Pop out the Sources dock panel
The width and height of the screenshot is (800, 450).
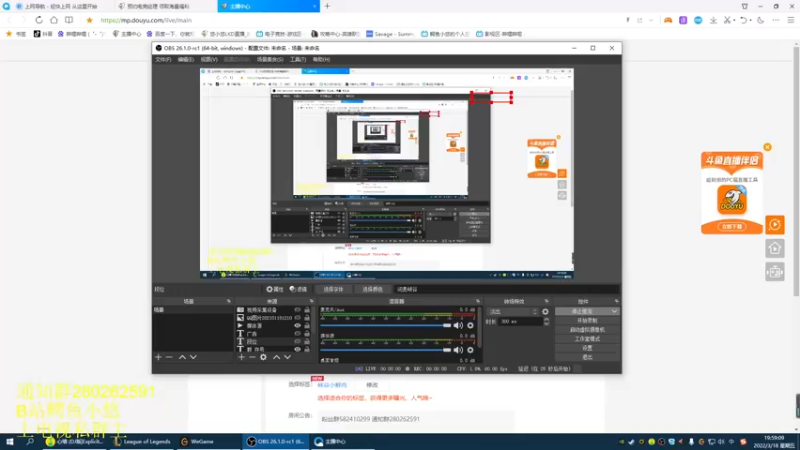click(312, 302)
